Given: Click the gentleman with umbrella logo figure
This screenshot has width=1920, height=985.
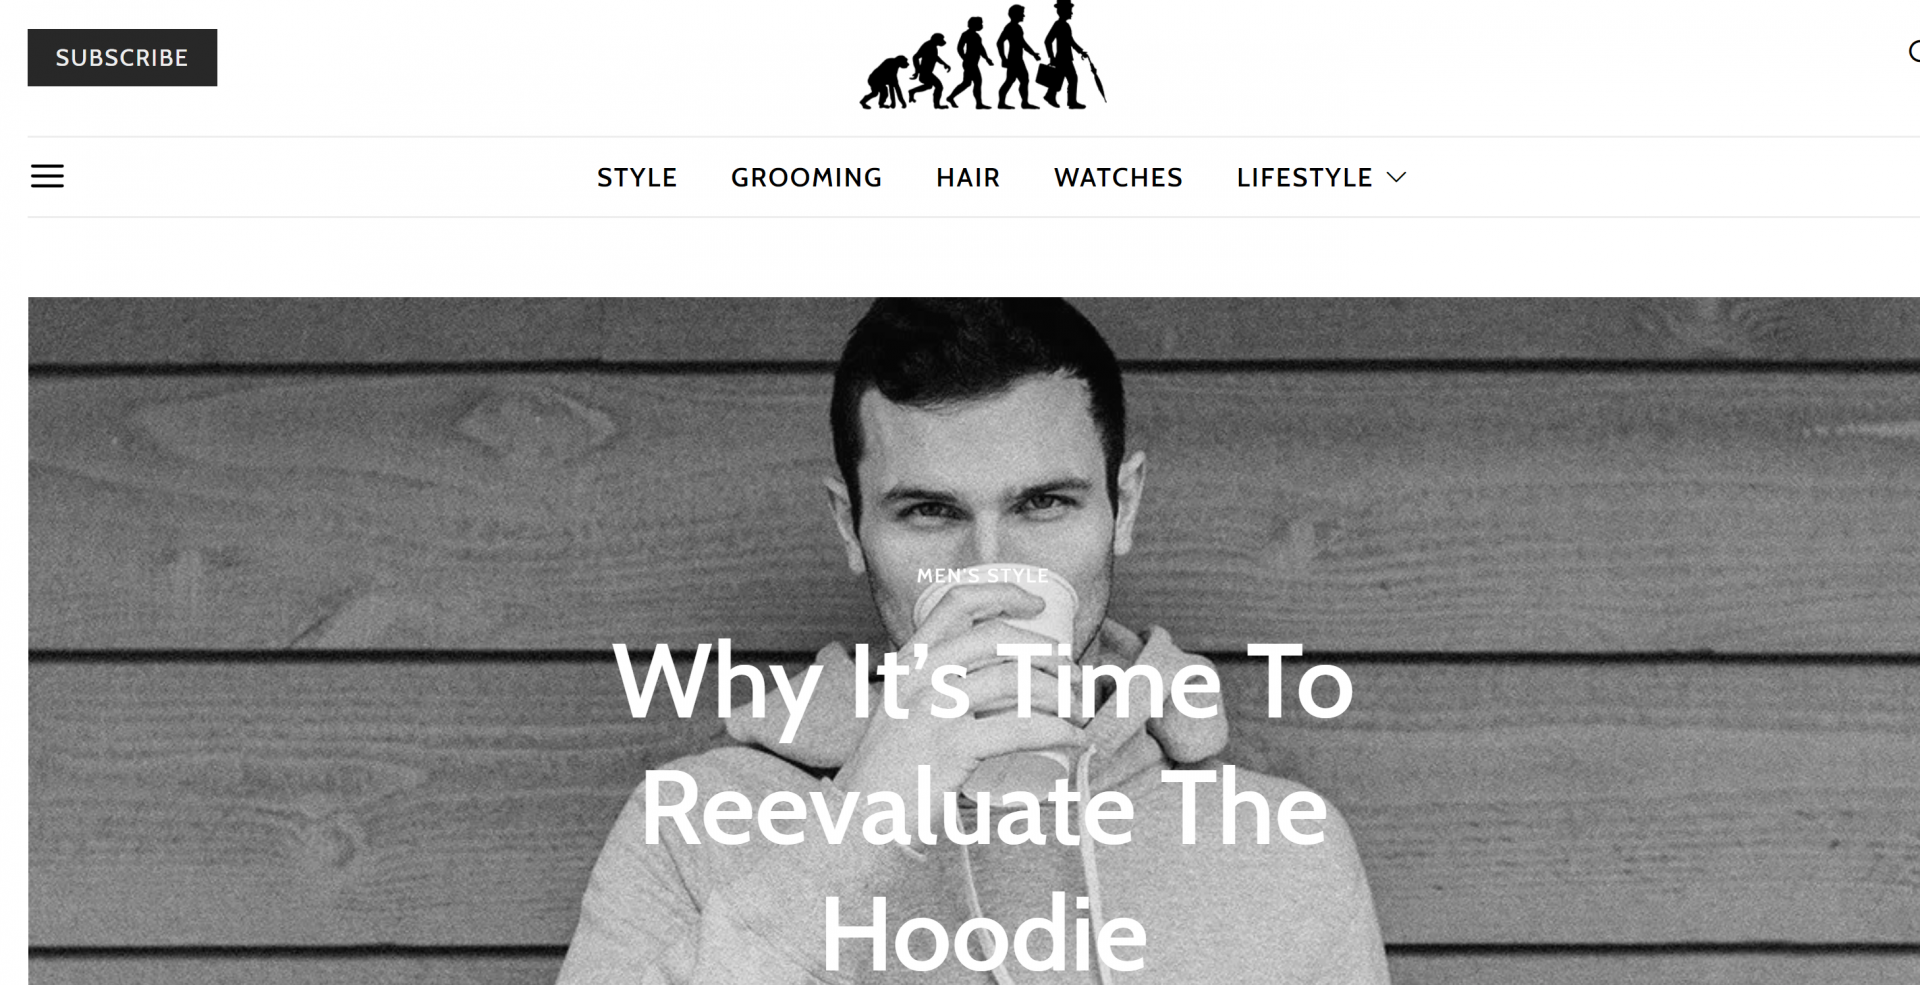Looking at the screenshot, I should (1071, 55).
